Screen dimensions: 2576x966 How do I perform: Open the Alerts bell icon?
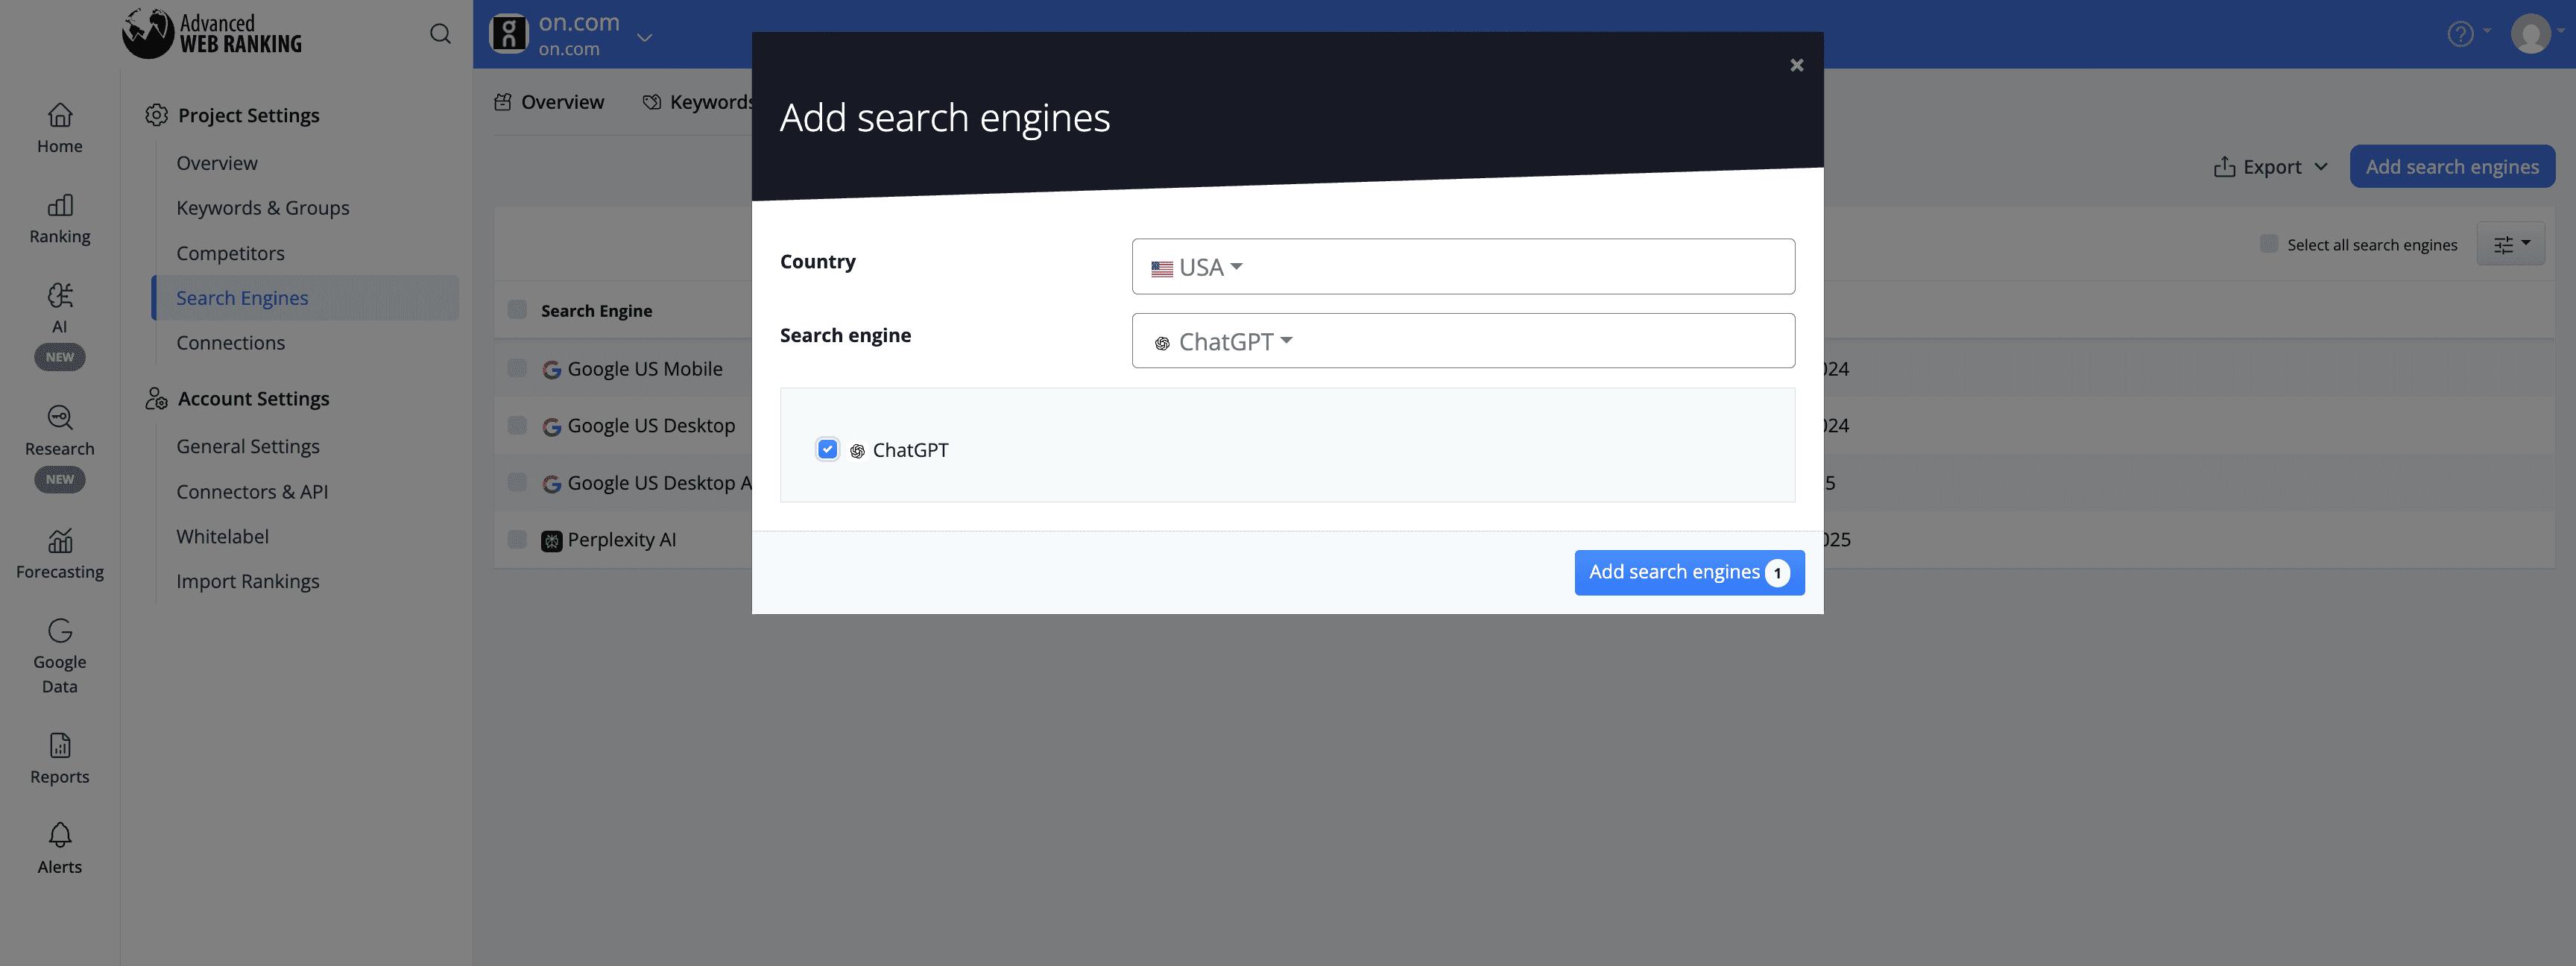point(60,834)
